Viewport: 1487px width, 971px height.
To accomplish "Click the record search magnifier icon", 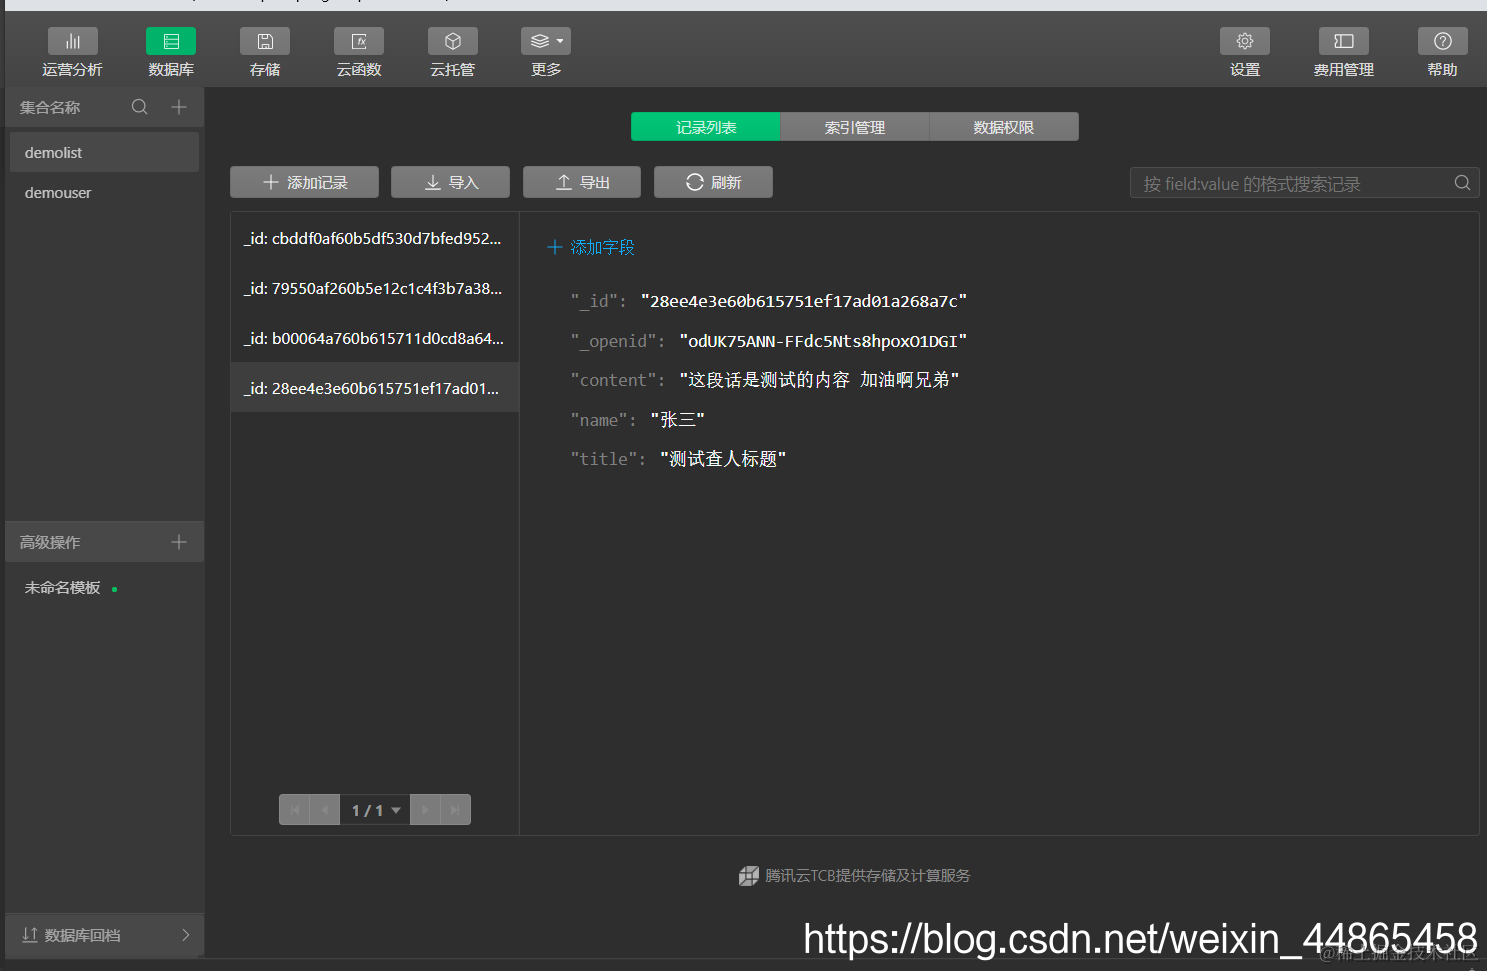I will coord(1462,183).
